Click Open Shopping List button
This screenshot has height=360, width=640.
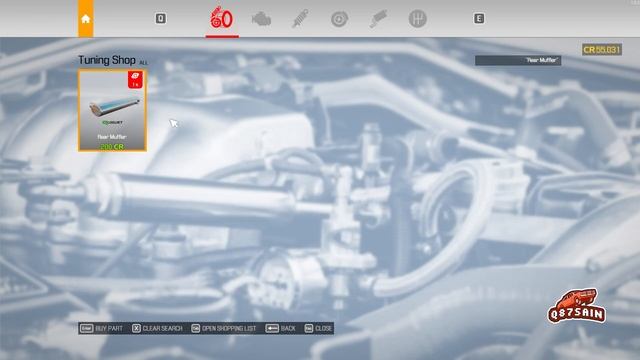tap(224, 328)
